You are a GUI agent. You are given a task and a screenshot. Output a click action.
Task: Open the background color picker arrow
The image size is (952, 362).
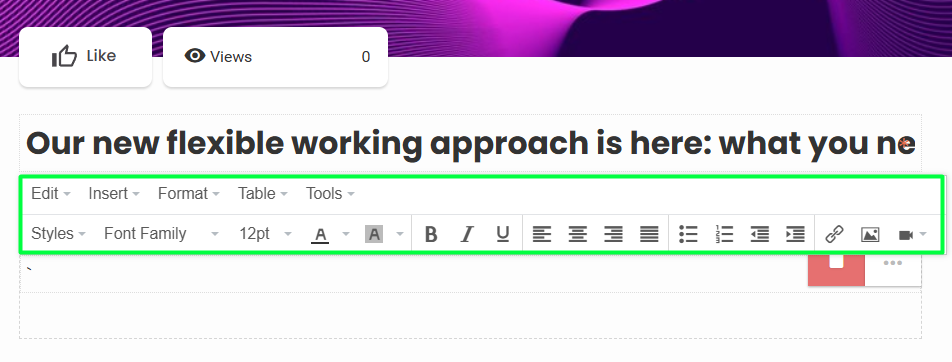pyautogui.click(x=400, y=234)
